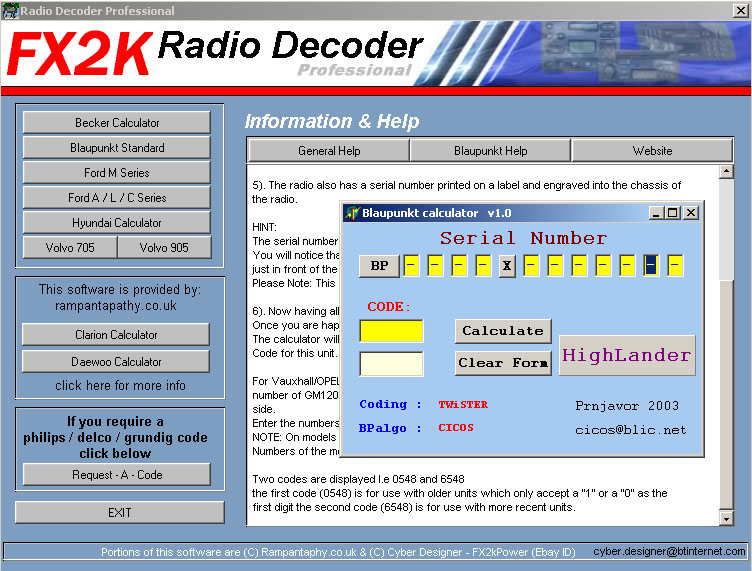This screenshot has width=752, height=571.
Task: Click the 'Prnjavor 2003' text
Action: pyautogui.click(x=627, y=406)
